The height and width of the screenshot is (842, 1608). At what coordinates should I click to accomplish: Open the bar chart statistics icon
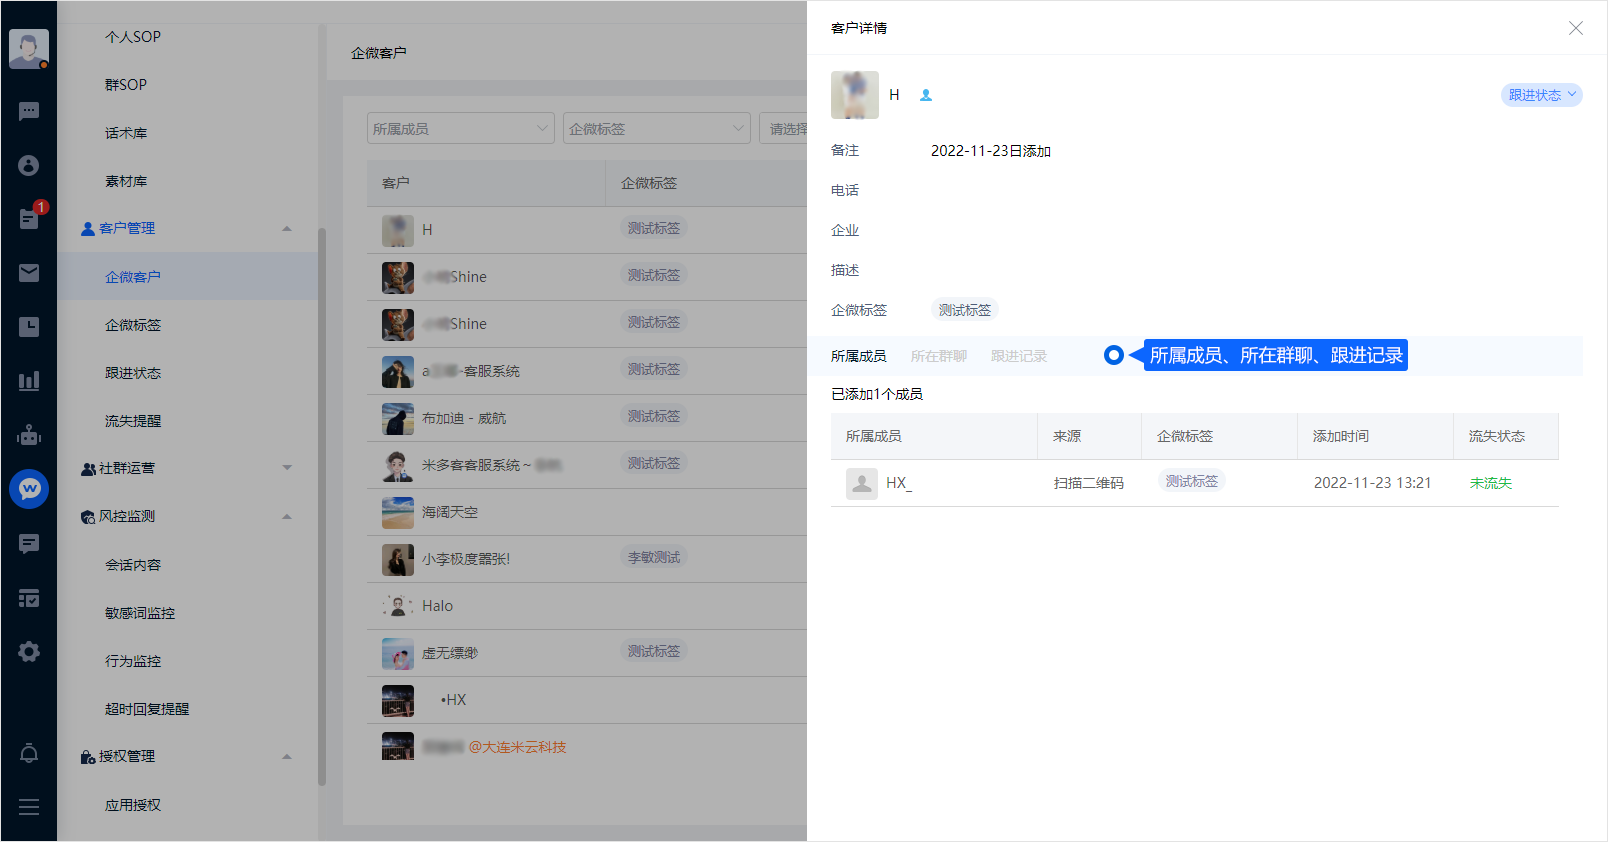point(29,381)
